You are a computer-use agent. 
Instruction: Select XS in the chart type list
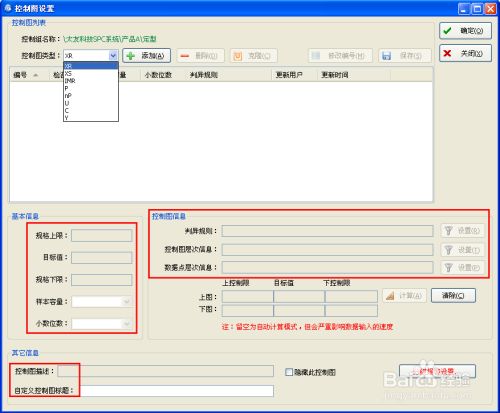point(91,73)
